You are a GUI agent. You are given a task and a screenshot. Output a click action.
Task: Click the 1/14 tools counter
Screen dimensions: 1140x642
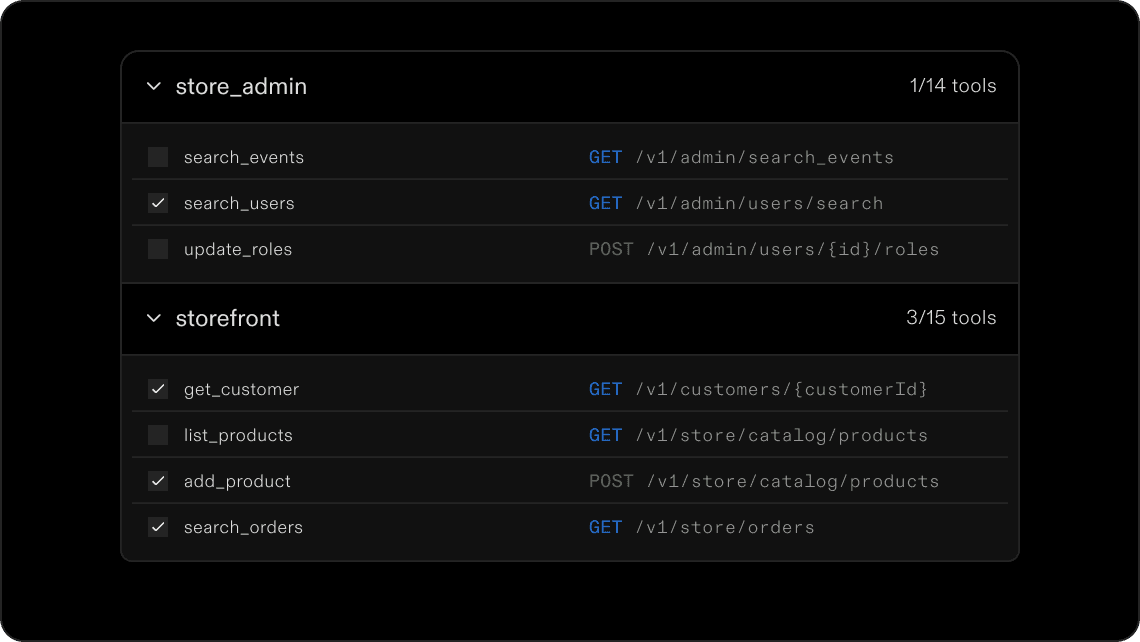pos(952,86)
